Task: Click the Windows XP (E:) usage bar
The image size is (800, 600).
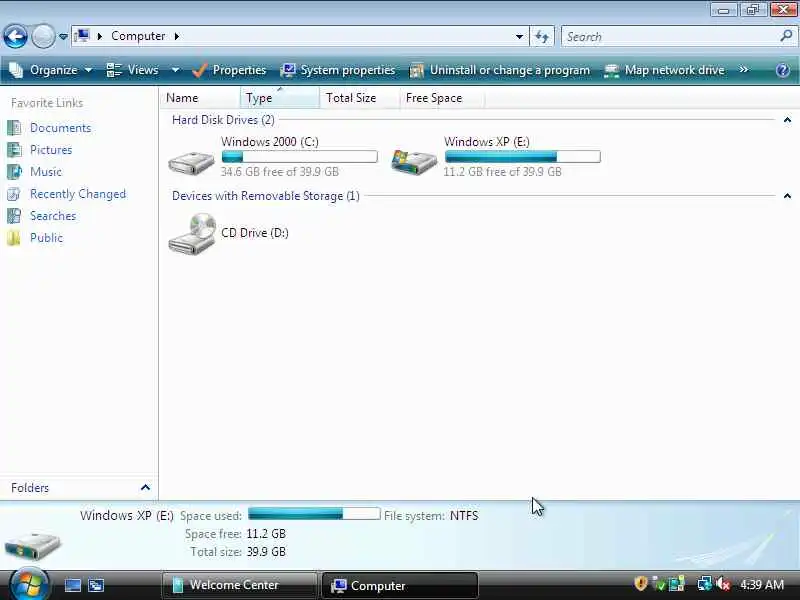Action: [x=522, y=157]
